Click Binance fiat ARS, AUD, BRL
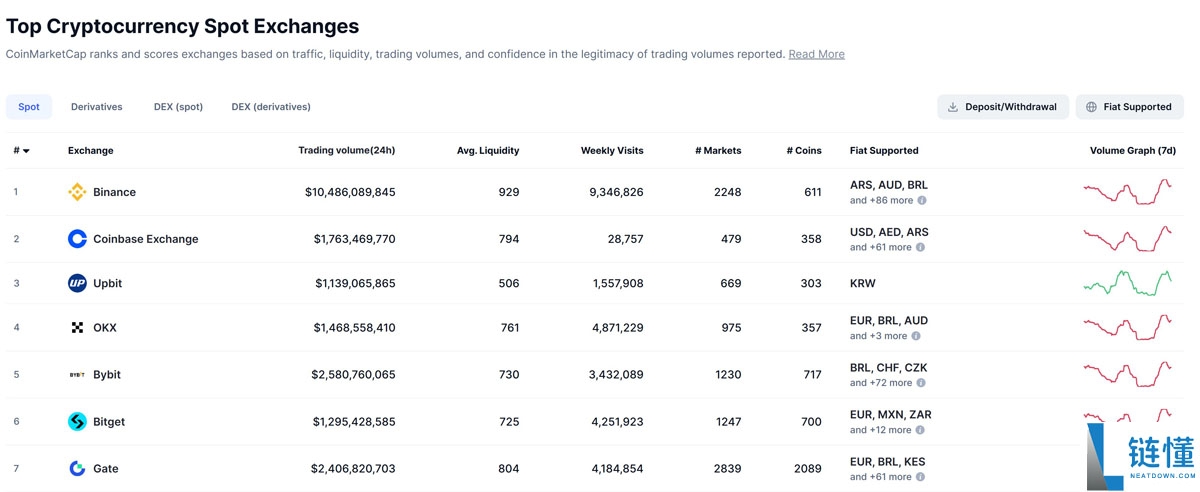 (889, 185)
